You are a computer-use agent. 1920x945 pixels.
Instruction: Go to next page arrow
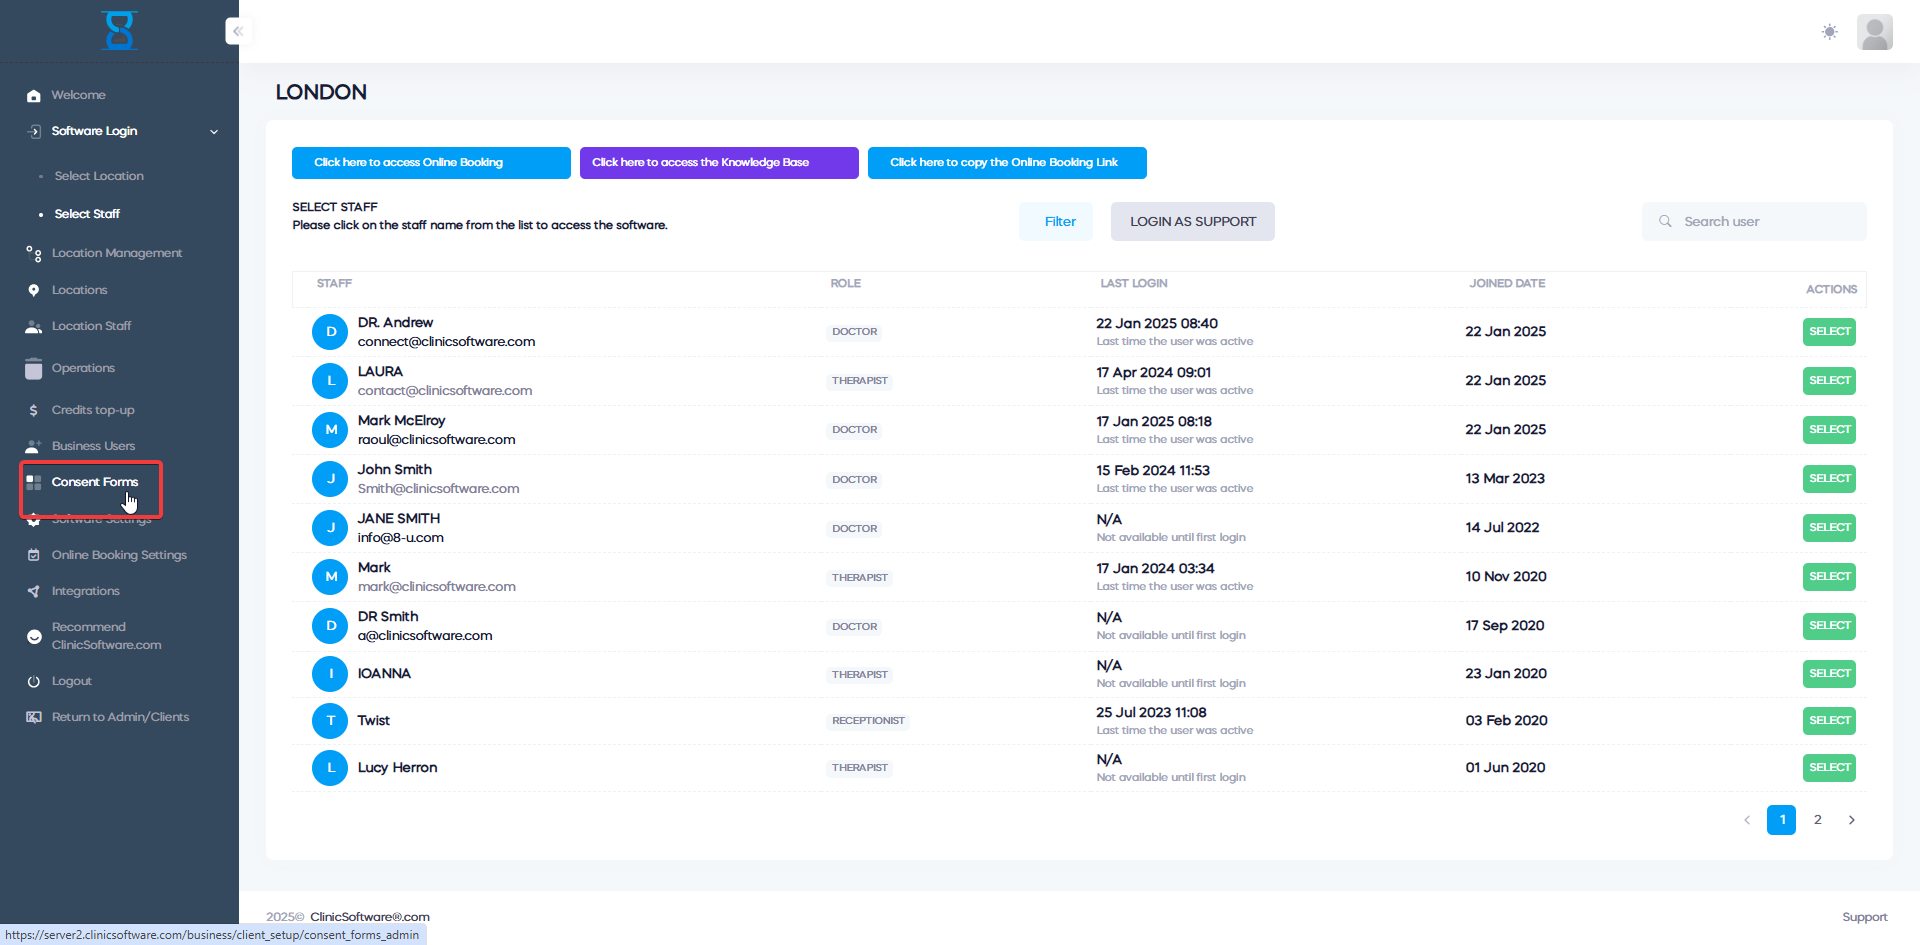[x=1851, y=820]
